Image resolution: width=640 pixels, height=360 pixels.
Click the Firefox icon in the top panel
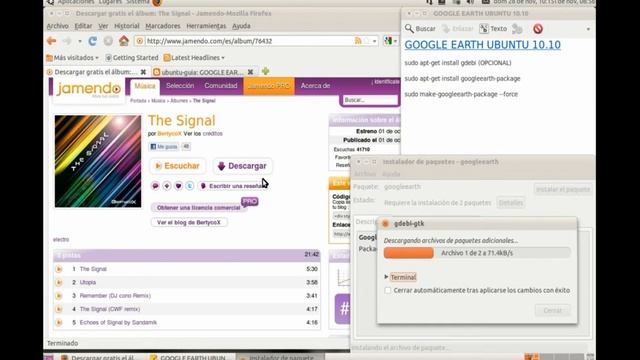click(158, 3)
